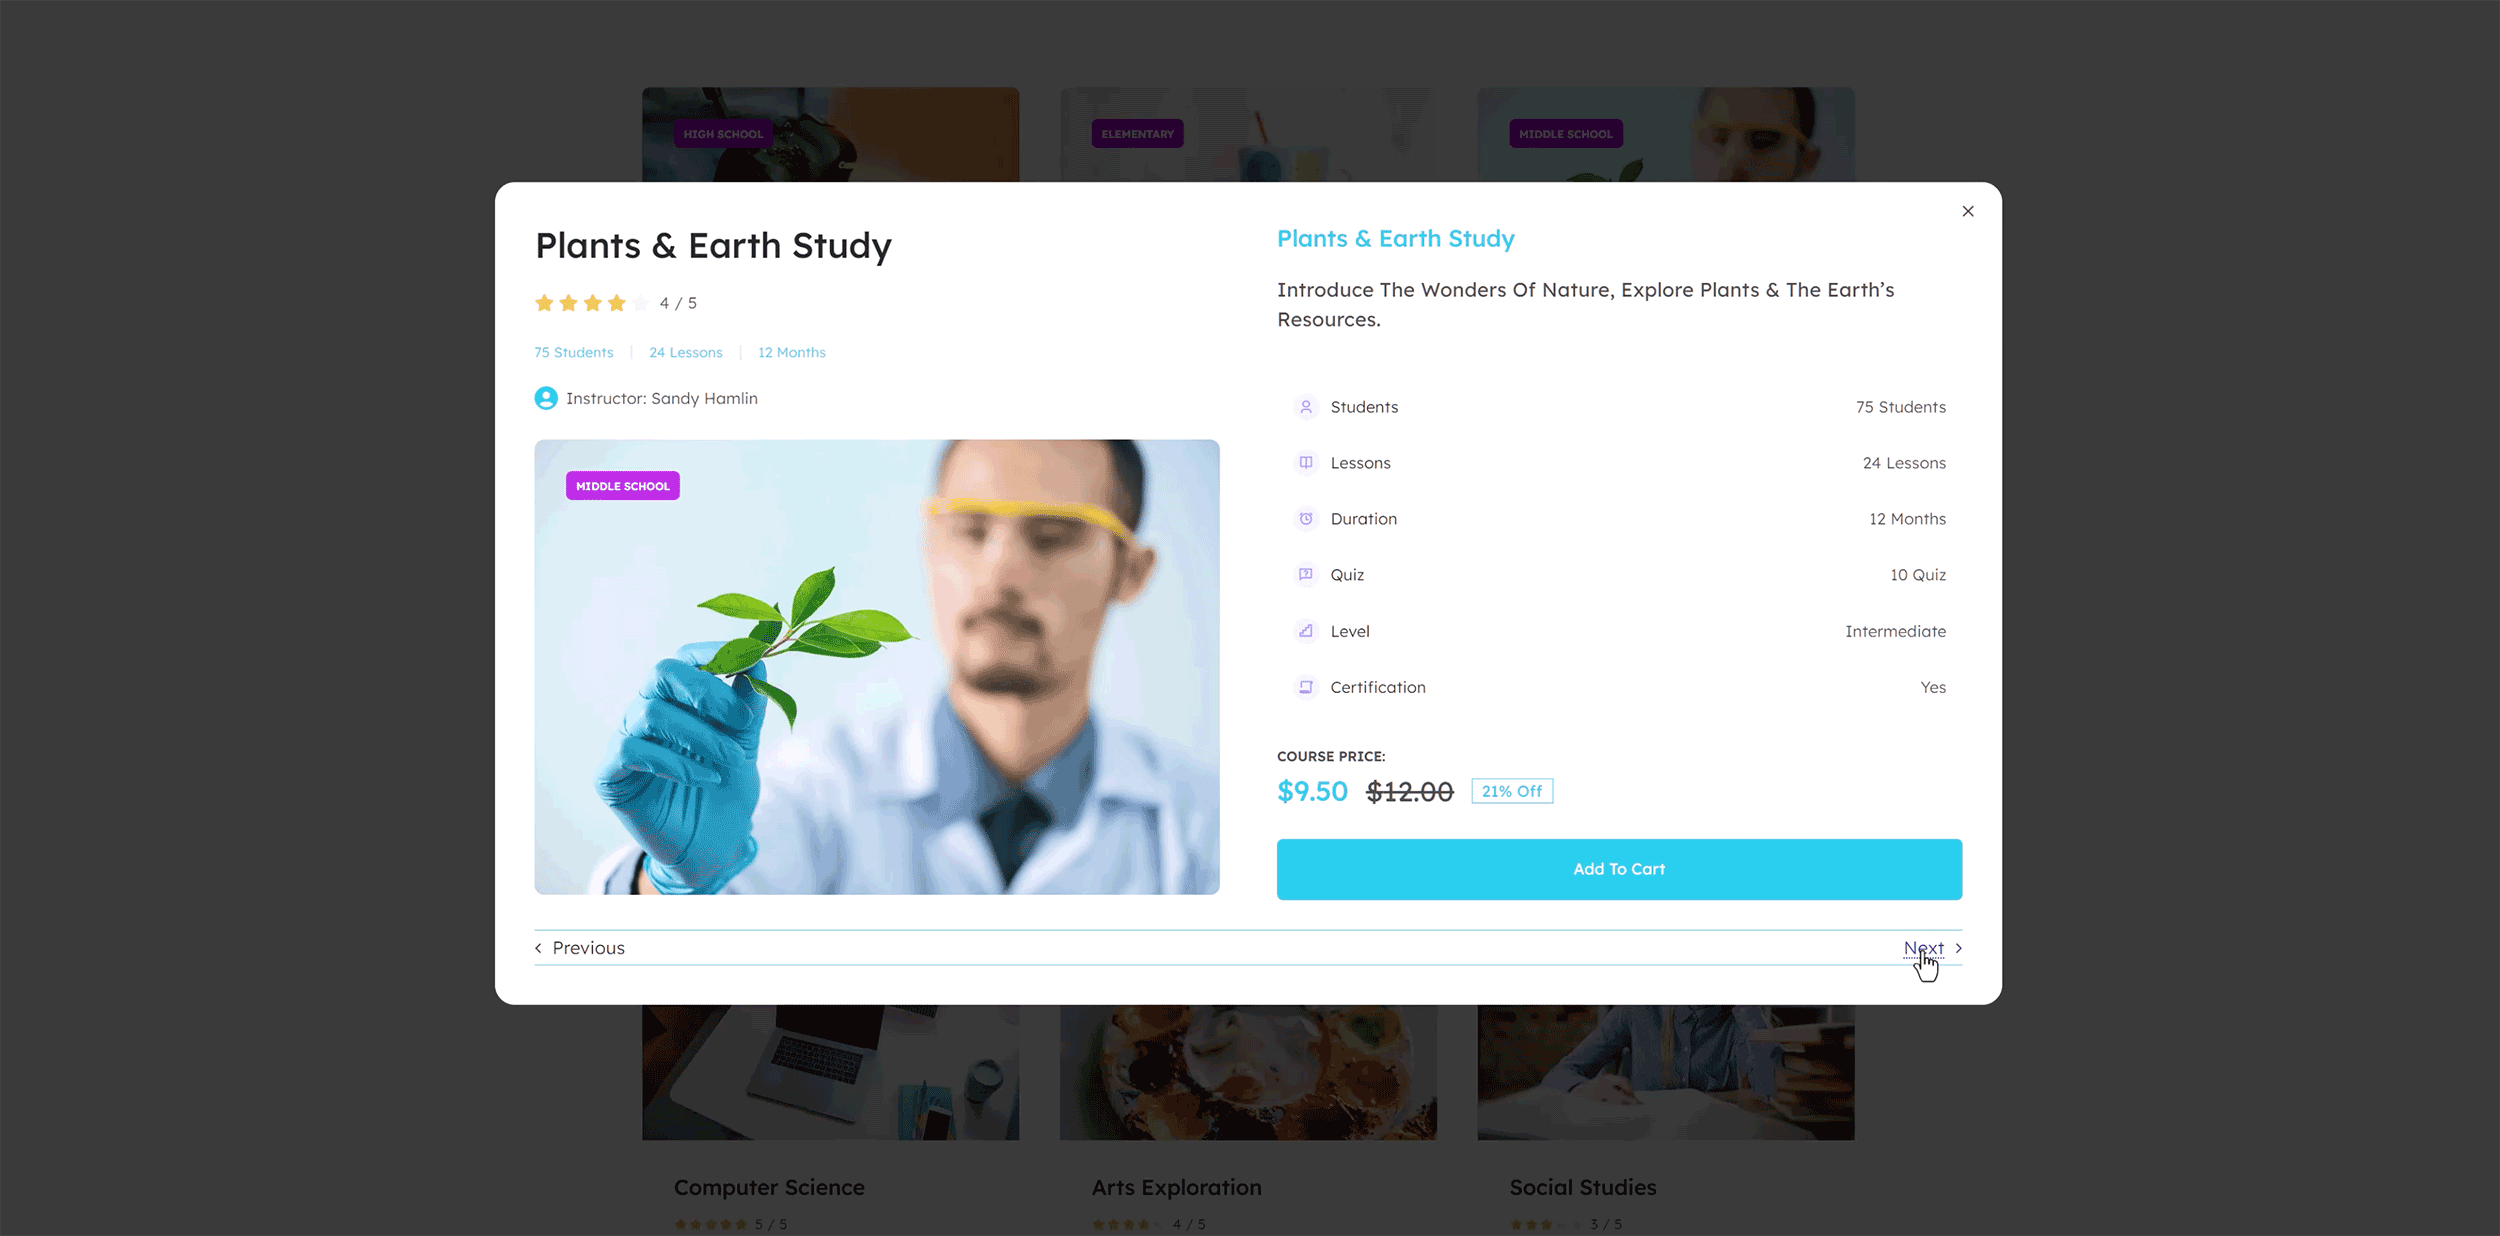Viewport: 2500px width, 1236px height.
Task: Close the course details popup
Action: (x=1967, y=211)
